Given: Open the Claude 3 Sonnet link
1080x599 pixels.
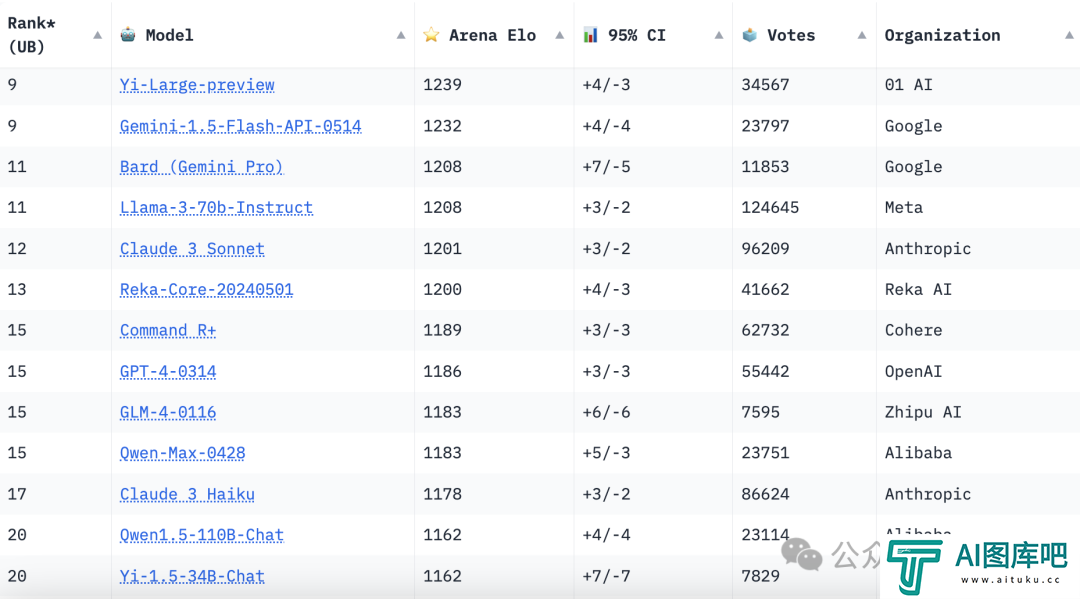Looking at the screenshot, I should tap(192, 249).
